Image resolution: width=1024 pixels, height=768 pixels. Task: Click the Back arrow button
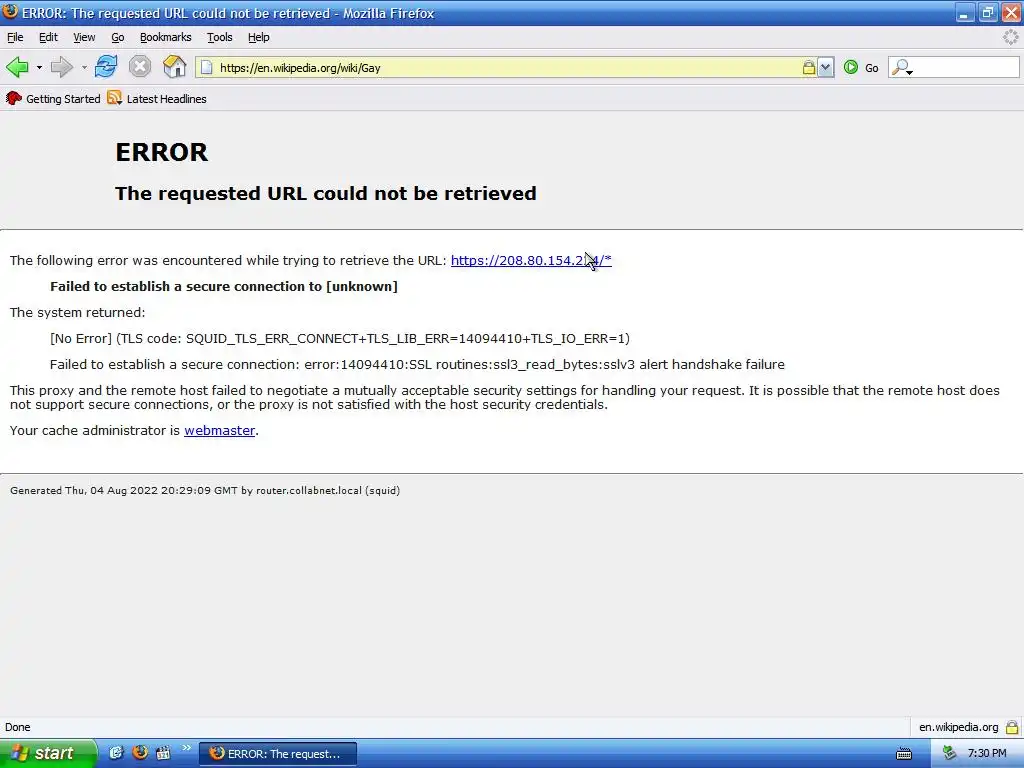point(17,67)
